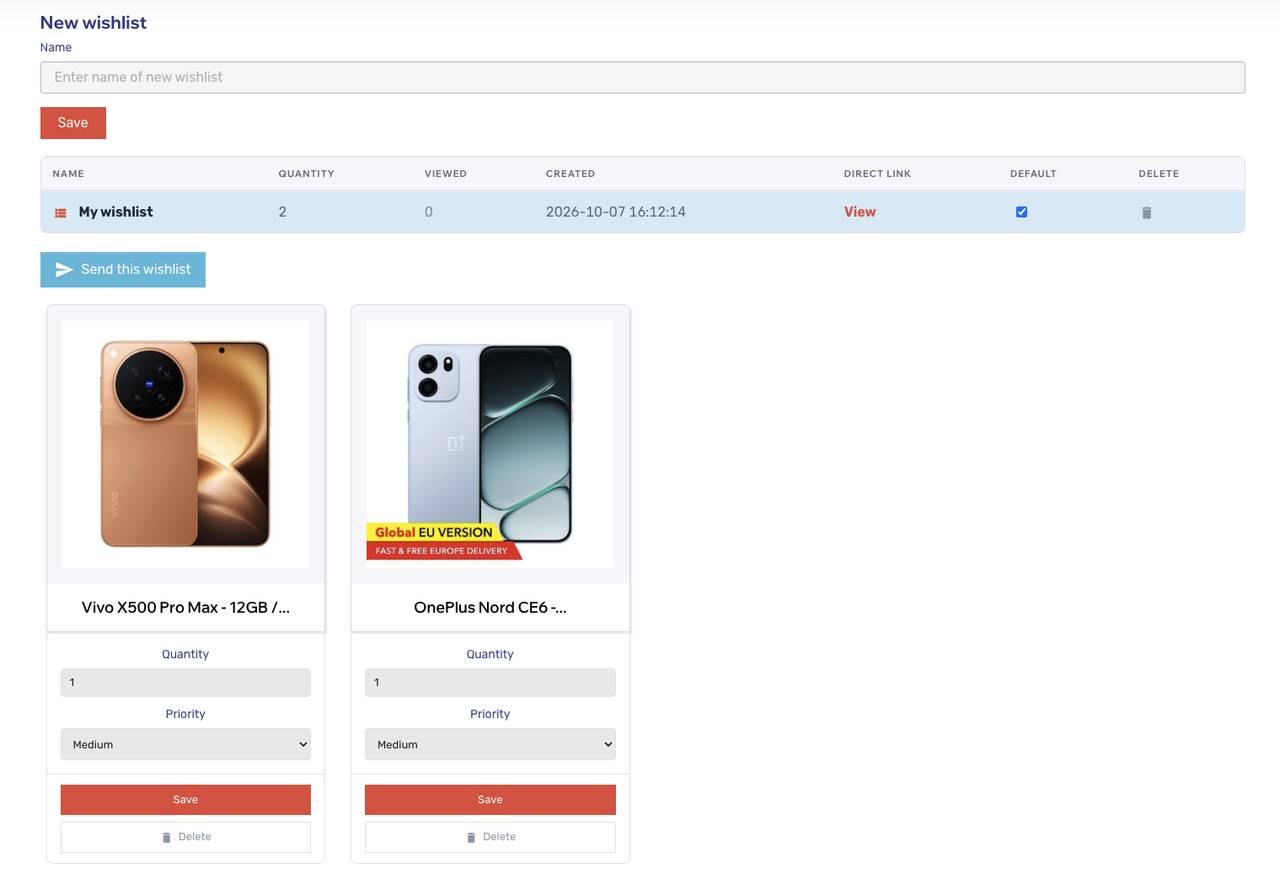This screenshot has height=874, width=1280.
Task: Save the new wishlist name
Action: click(x=73, y=123)
